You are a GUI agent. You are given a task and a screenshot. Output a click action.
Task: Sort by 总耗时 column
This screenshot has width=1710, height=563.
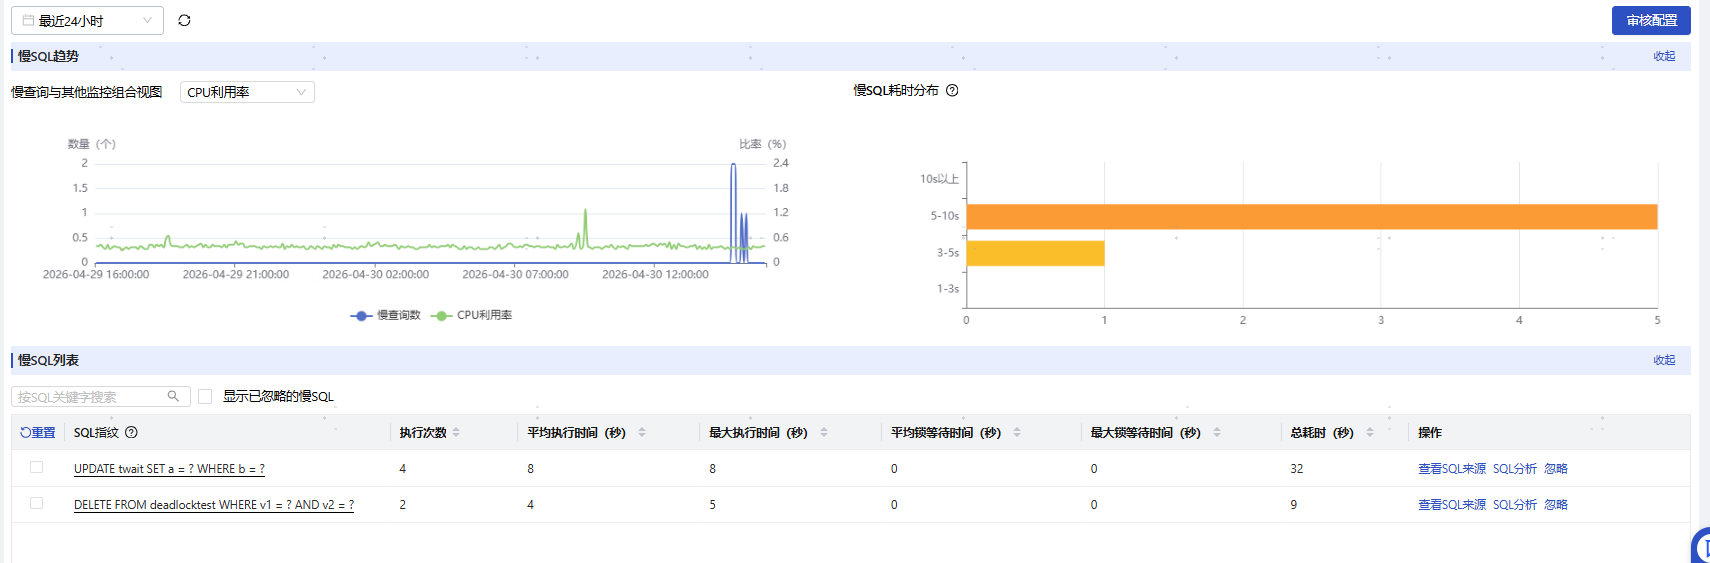pos(1370,433)
